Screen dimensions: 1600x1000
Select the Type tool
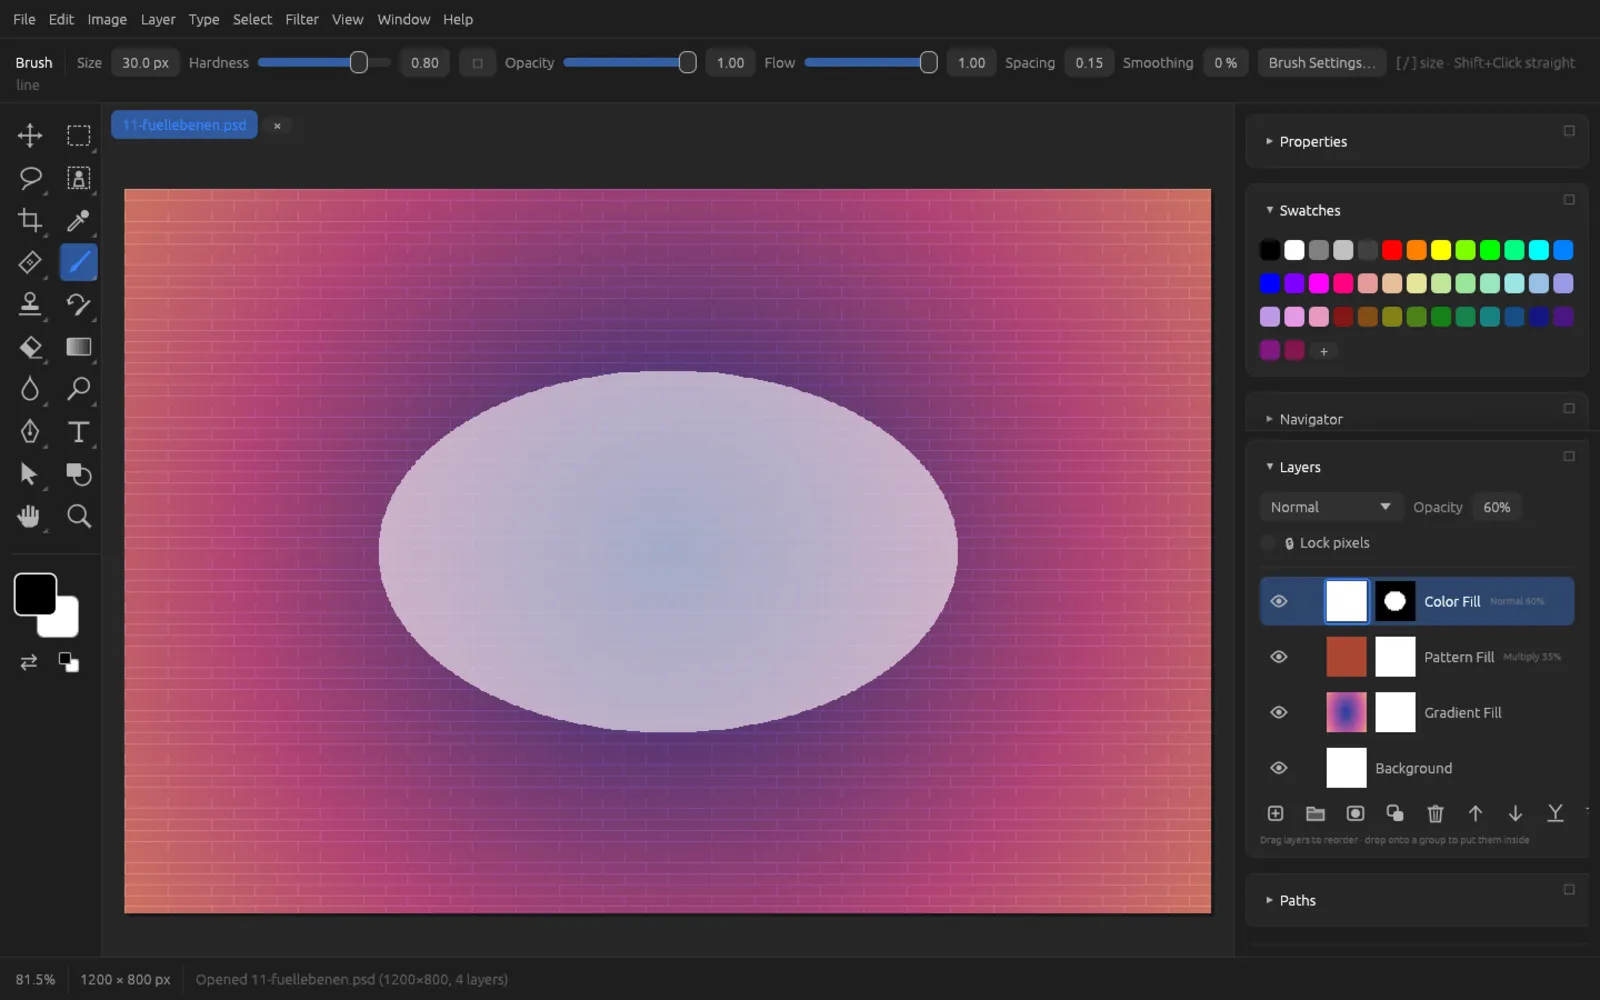click(x=78, y=431)
